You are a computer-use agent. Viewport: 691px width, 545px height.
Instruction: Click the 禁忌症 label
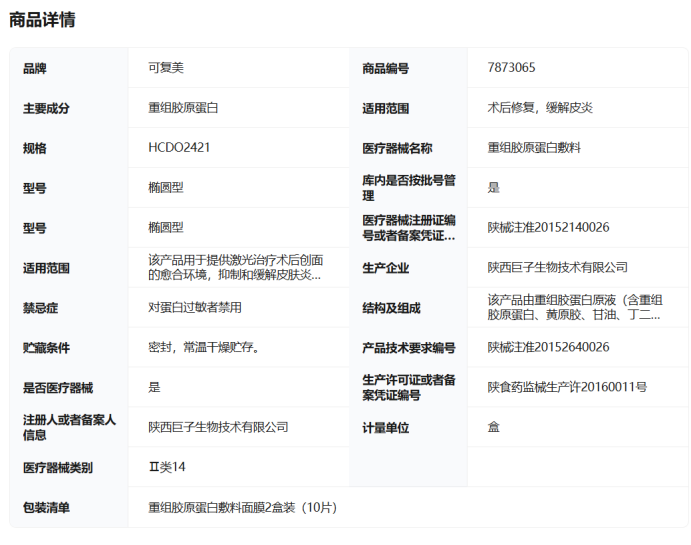point(41,308)
